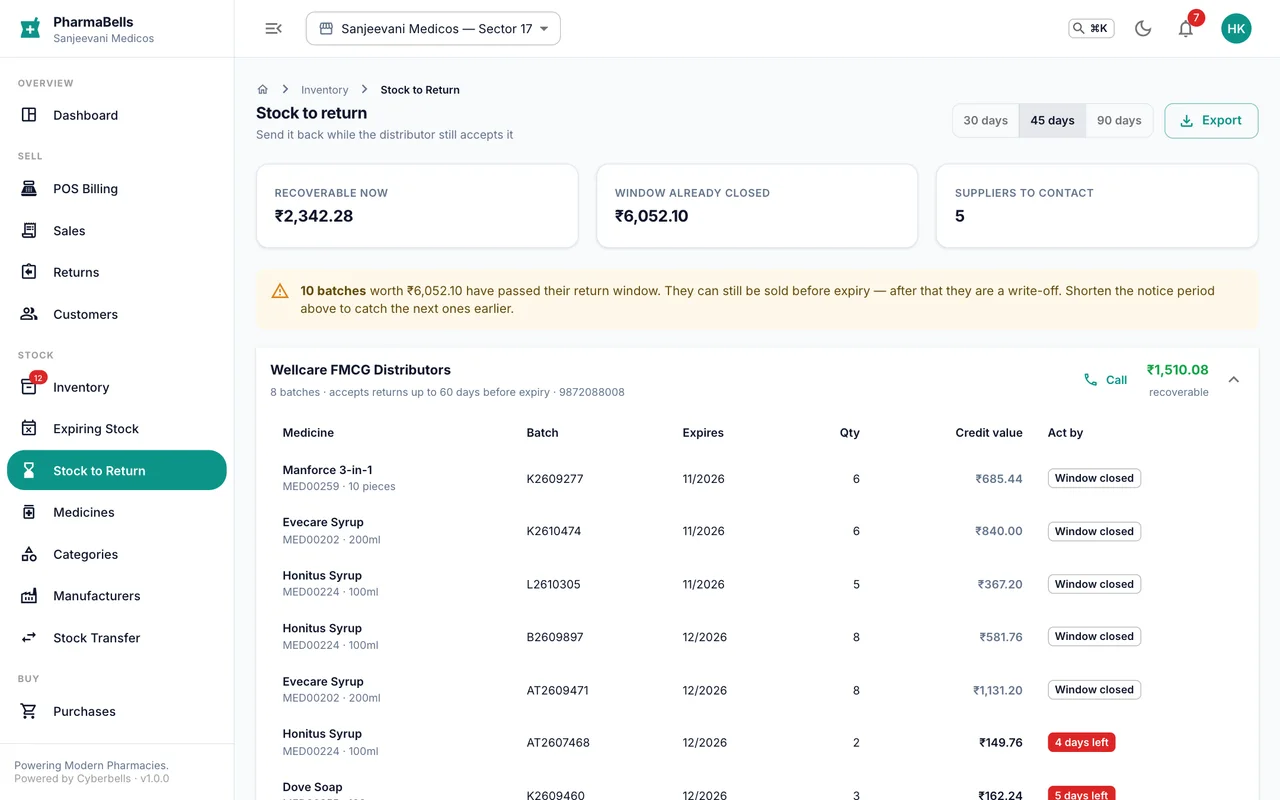Click the Sales receipt icon in the sidebar
This screenshot has width=1280, height=800.
pos(29,230)
